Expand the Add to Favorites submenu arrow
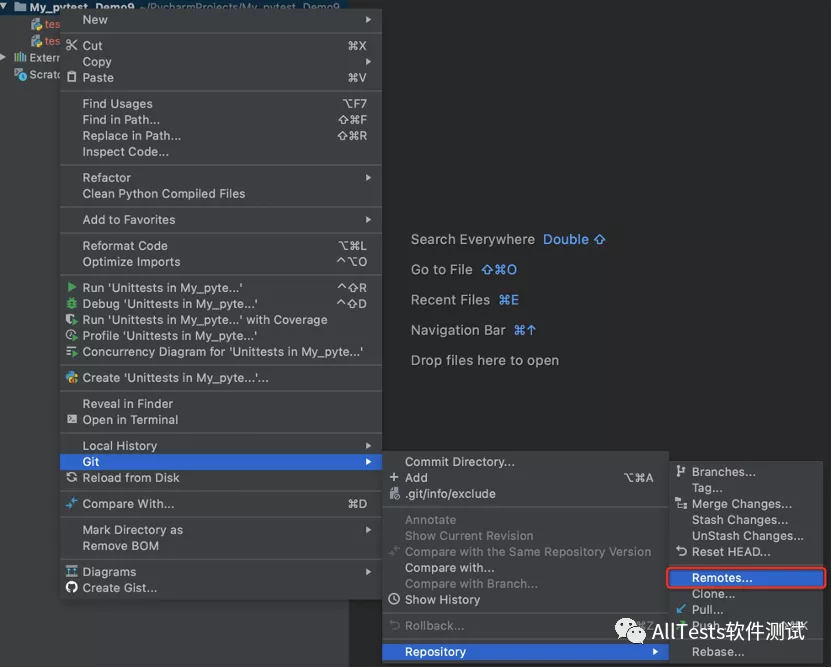This screenshot has height=668, width=832. click(368, 219)
